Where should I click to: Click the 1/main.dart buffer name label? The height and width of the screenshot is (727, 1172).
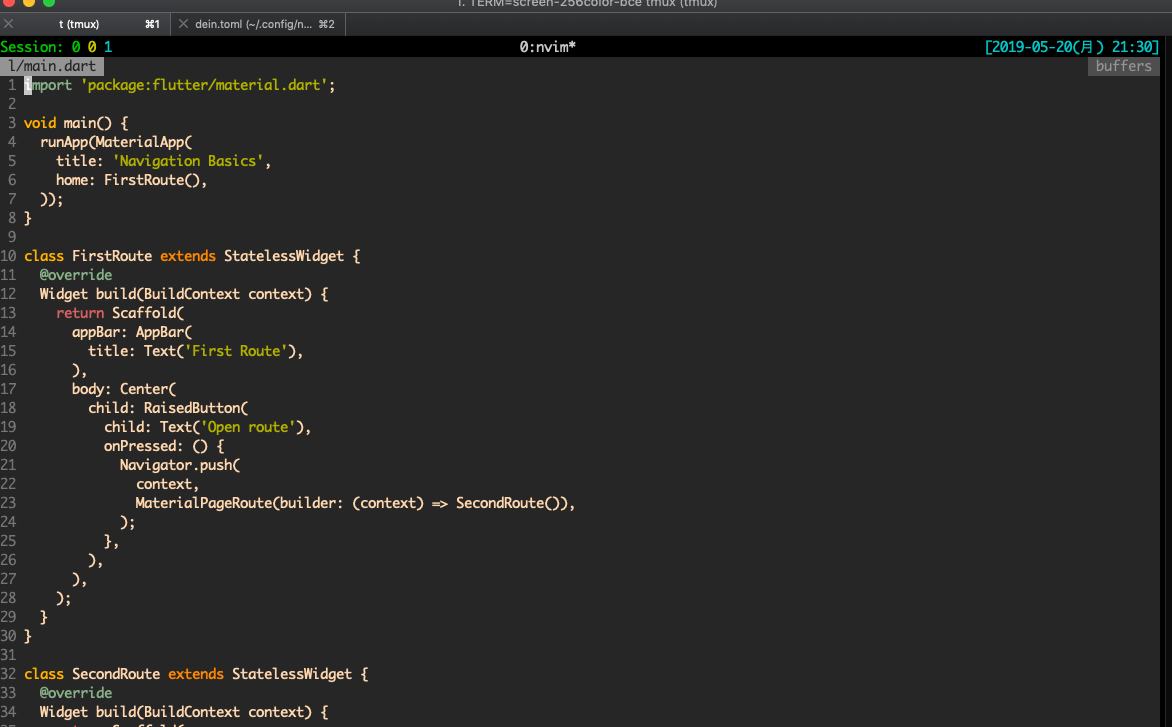(52, 65)
